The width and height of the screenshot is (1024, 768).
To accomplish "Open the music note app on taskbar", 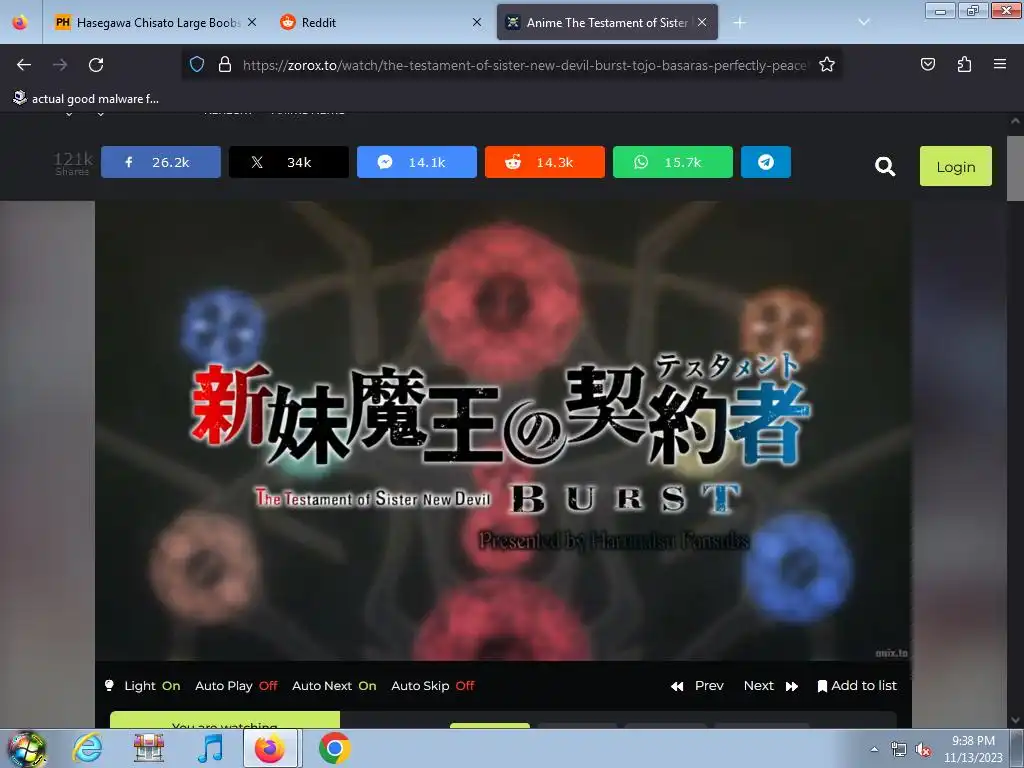I will pos(210,748).
